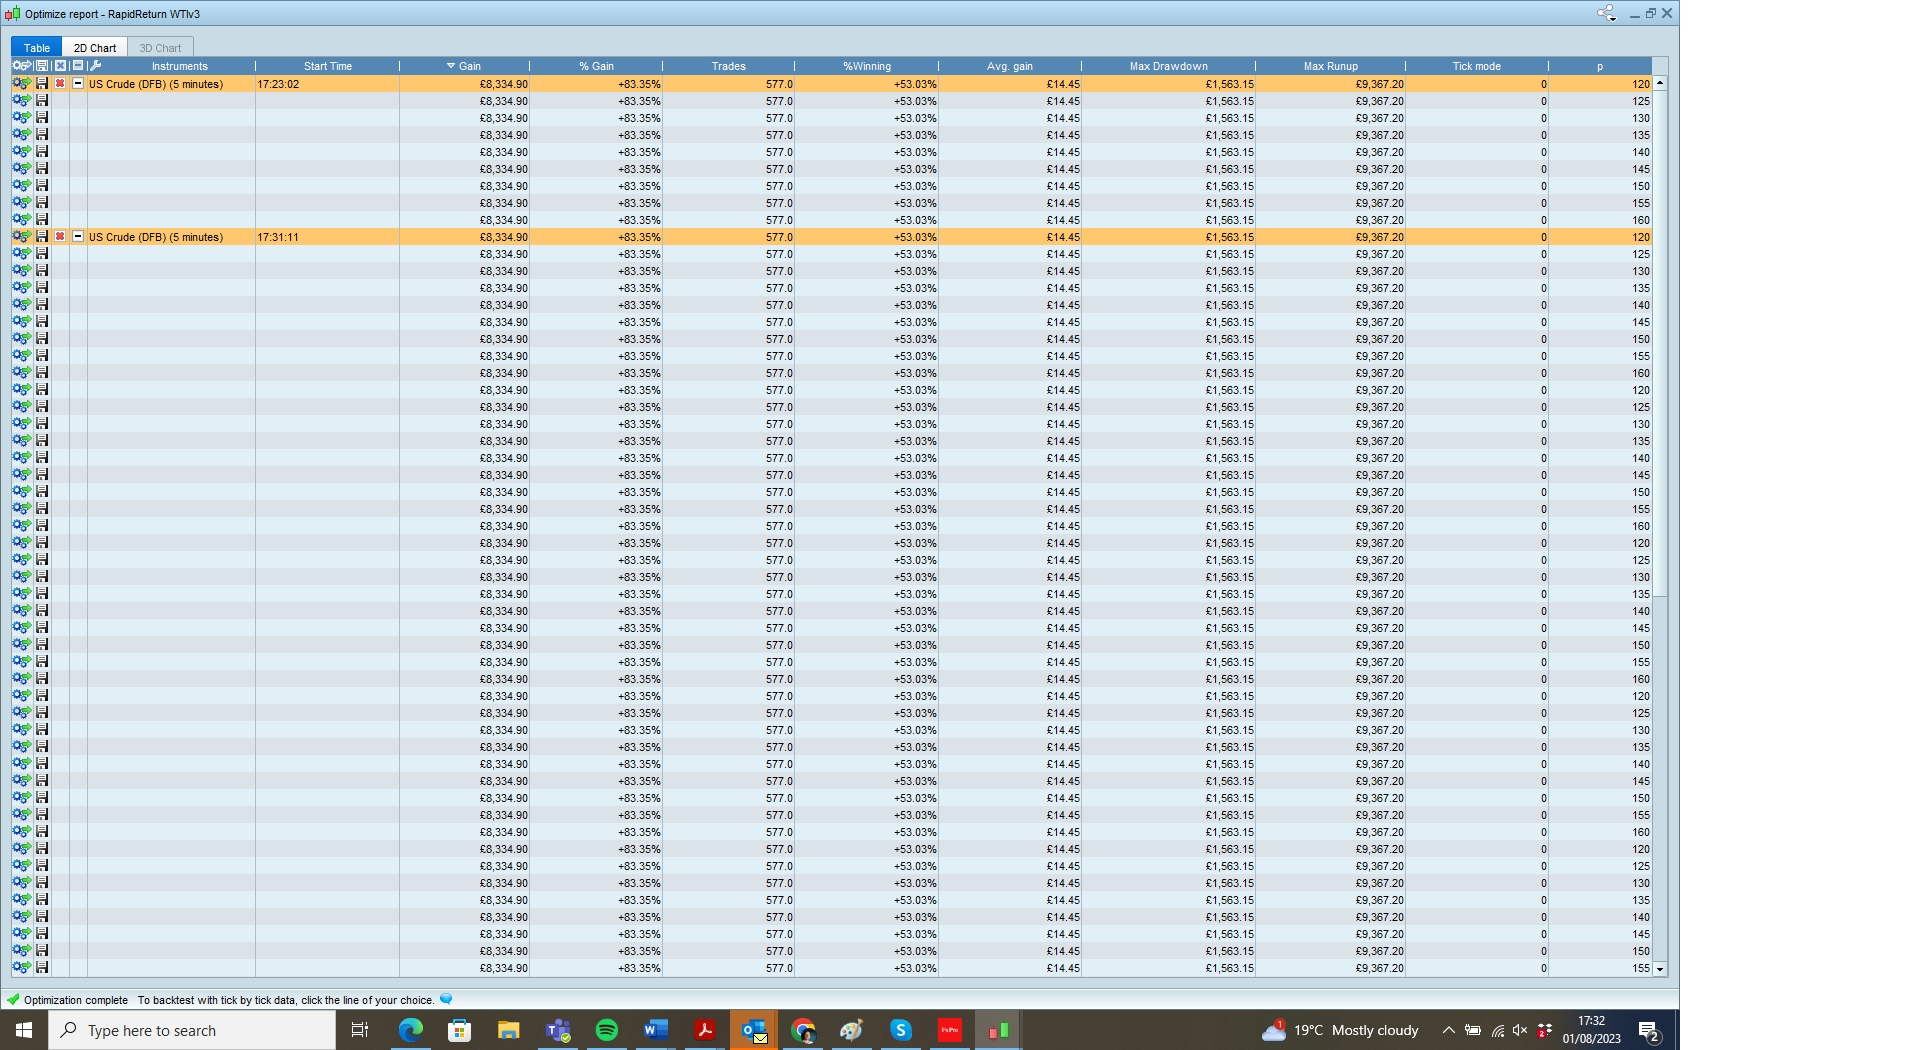
Task: Click the 'To backtest with tick by tick data' hint
Action: [286, 1000]
